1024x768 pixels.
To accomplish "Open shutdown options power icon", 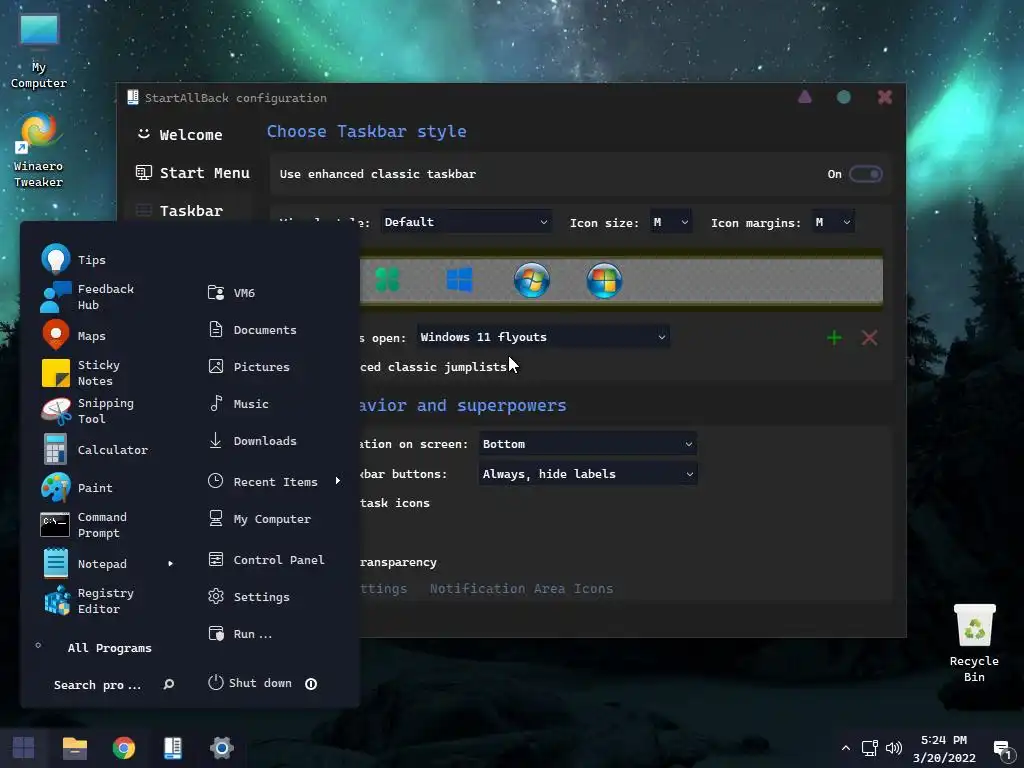I will (312, 684).
